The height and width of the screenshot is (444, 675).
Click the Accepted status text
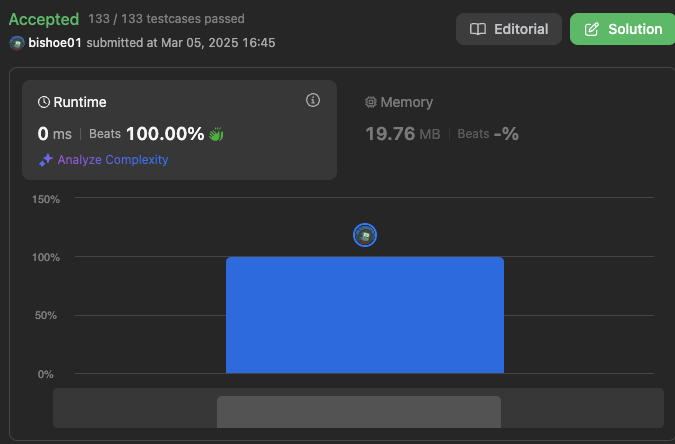[44, 19]
